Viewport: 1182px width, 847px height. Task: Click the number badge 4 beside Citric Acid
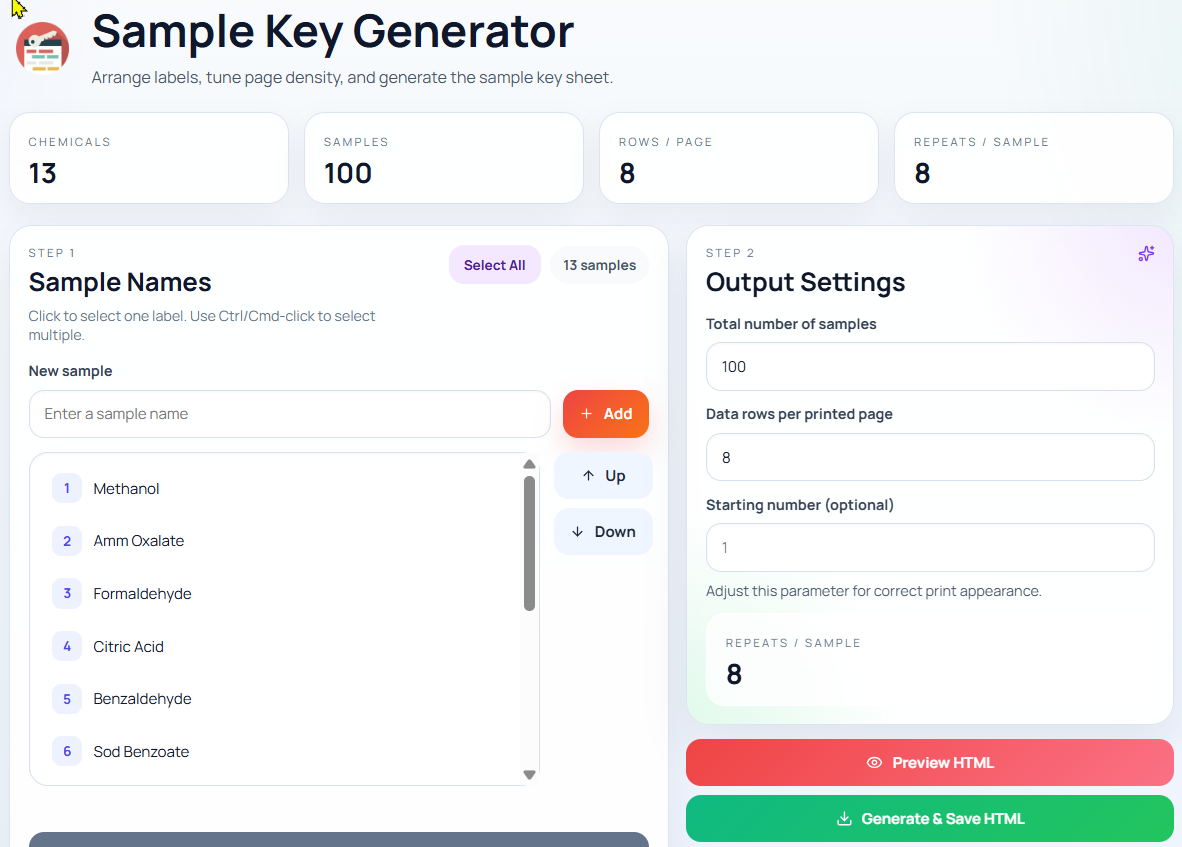[x=67, y=647]
